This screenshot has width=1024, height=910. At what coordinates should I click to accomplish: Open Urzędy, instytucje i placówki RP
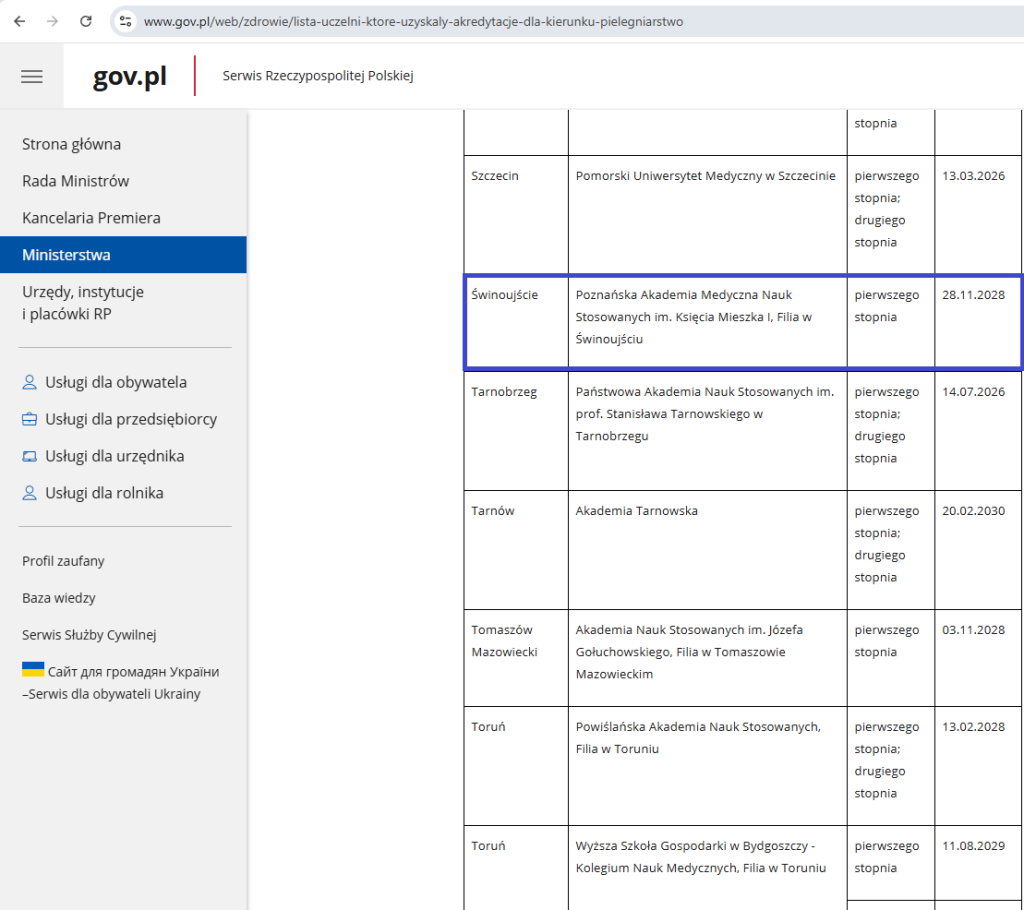[x=83, y=302]
